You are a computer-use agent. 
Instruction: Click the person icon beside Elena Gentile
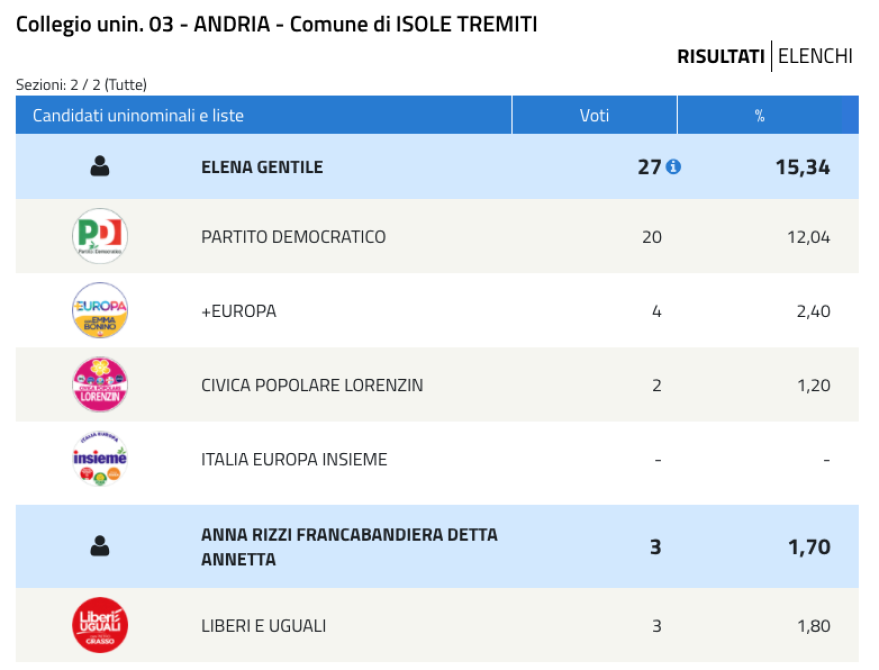coord(100,167)
